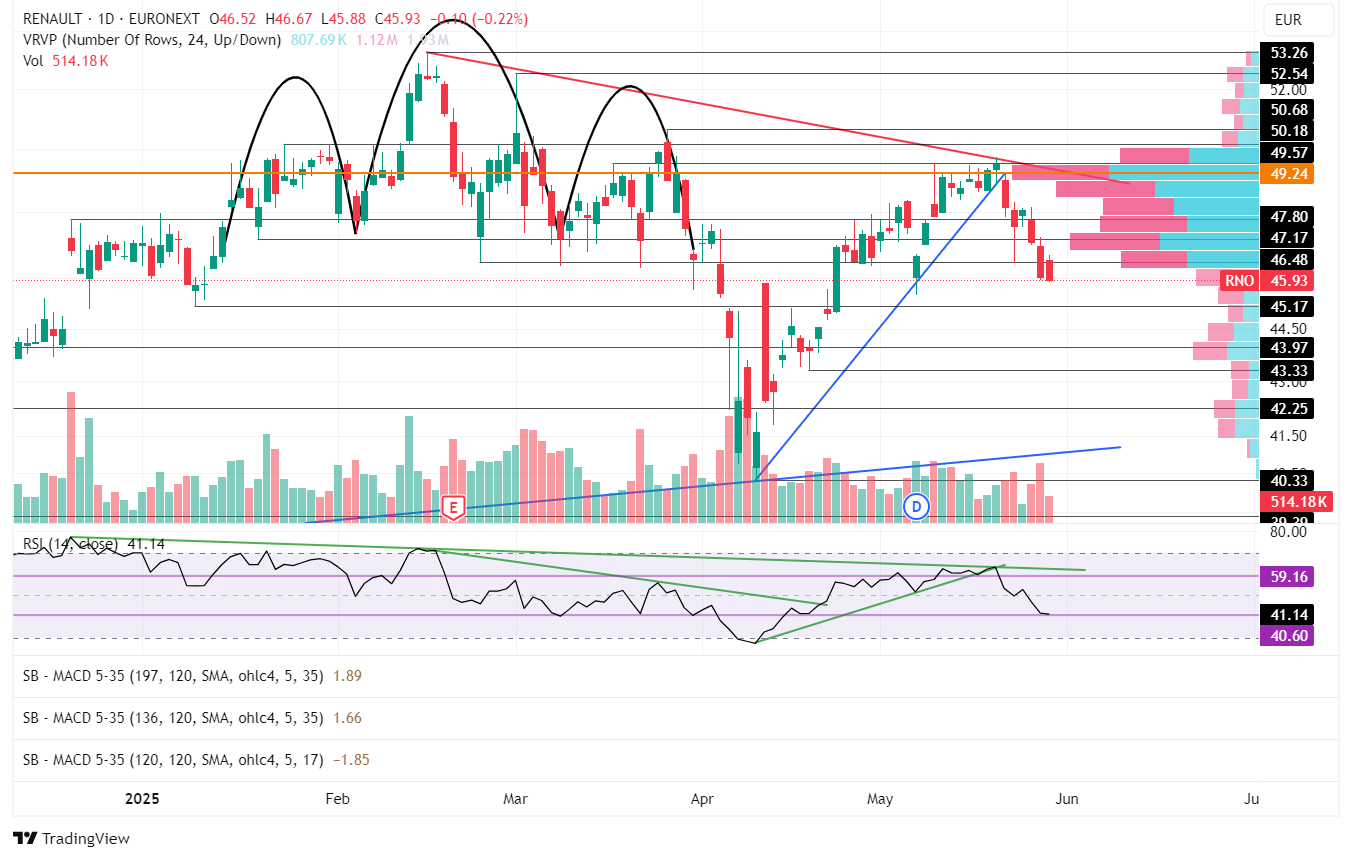The width and height of the screenshot is (1352, 860).
Task: Click the Mar label on time axis
Action: pos(515,799)
